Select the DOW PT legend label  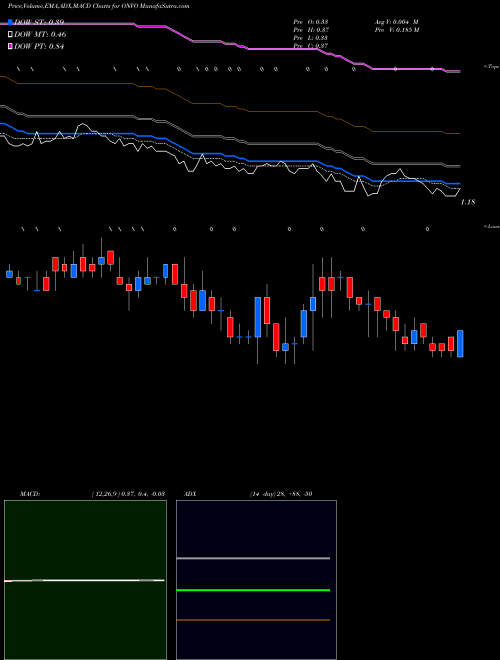pyautogui.click(x=39, y=47)
